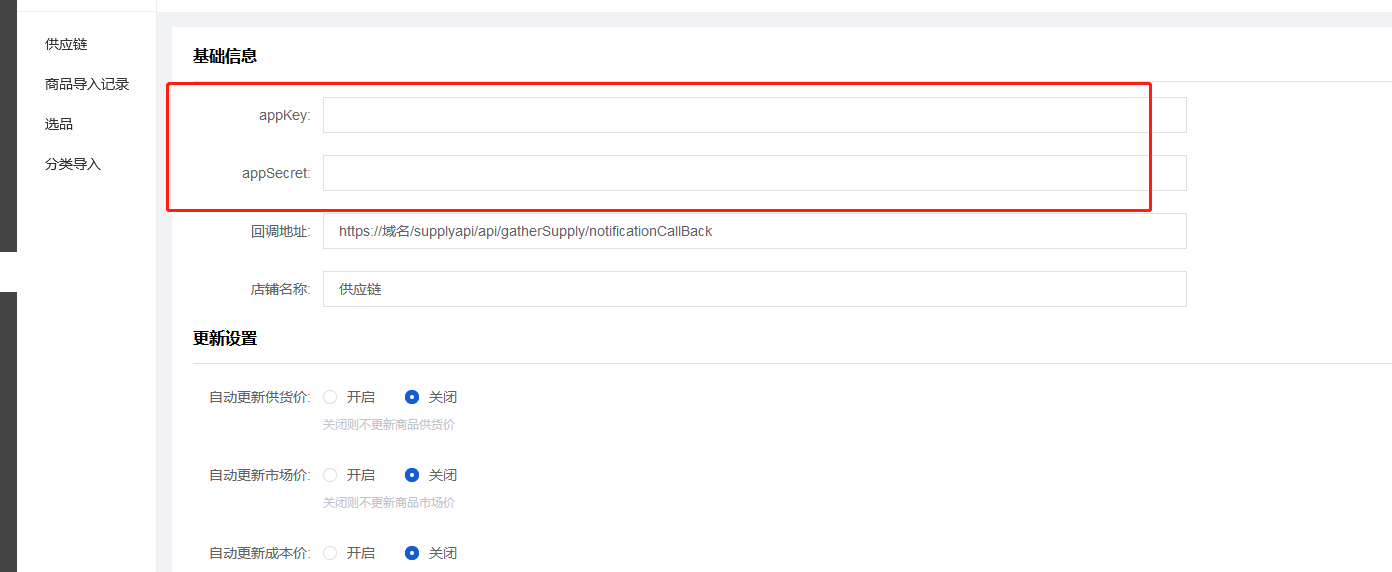
Task: Click the 自动更新市场价: label
Action: point(260,475)
